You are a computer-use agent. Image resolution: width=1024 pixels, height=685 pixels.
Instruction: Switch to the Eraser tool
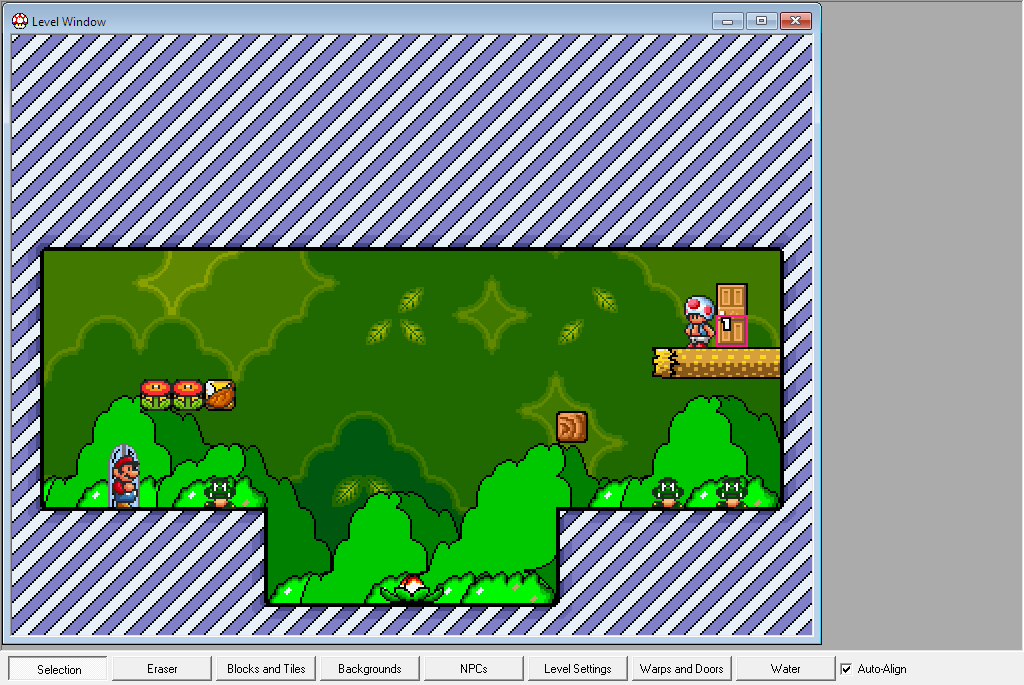tap(162, 669)
